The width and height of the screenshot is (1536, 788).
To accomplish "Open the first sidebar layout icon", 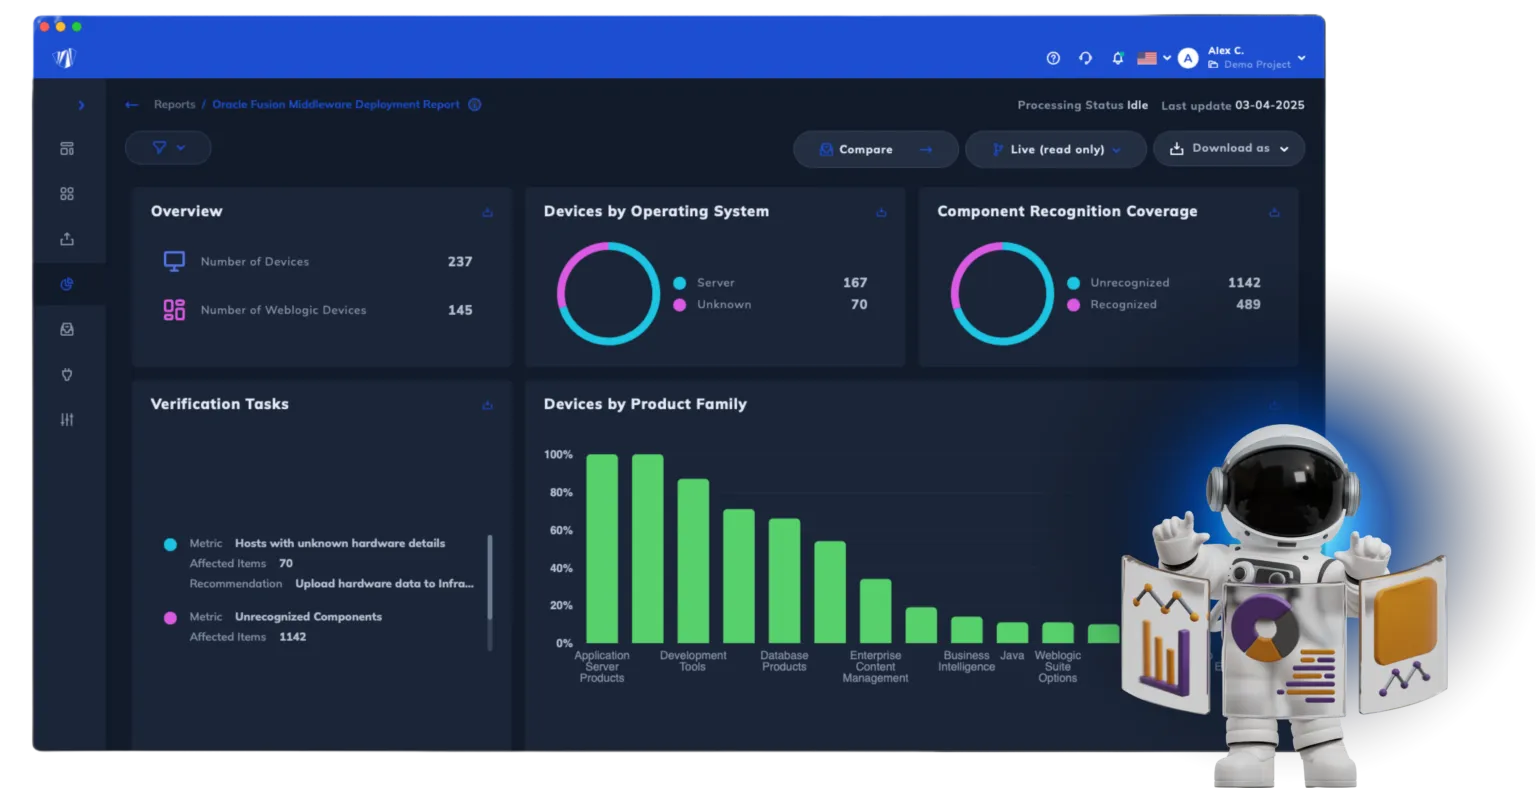I will point(67,149).
